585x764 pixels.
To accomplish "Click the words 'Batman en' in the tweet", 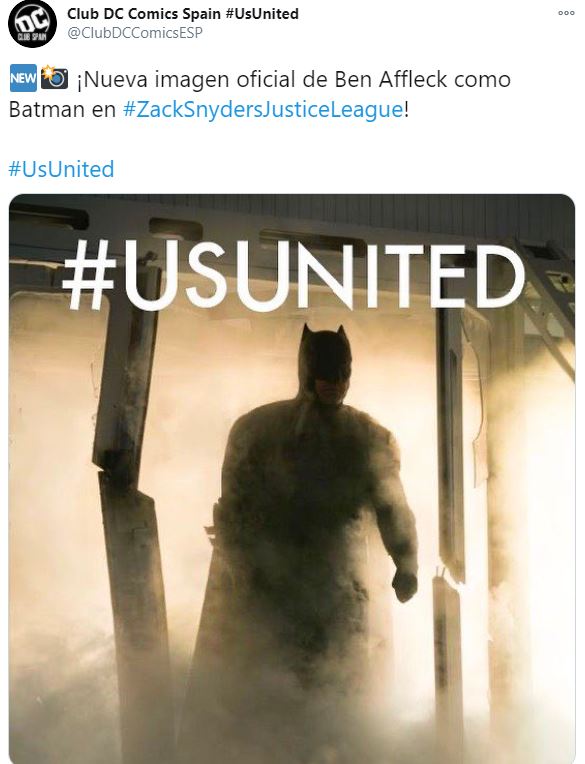I will (x=62, y=109).
